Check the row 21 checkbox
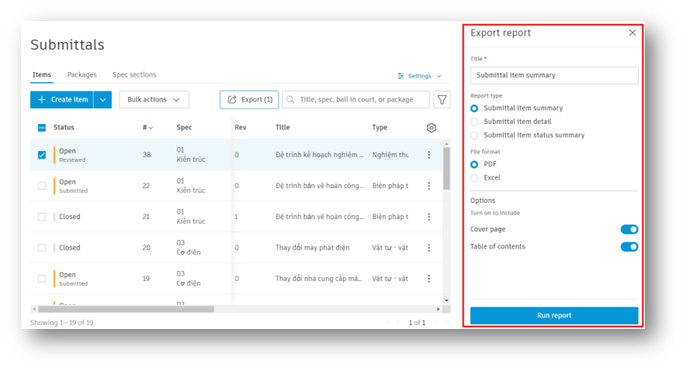The image size is (687, 371). coord(42,217)
